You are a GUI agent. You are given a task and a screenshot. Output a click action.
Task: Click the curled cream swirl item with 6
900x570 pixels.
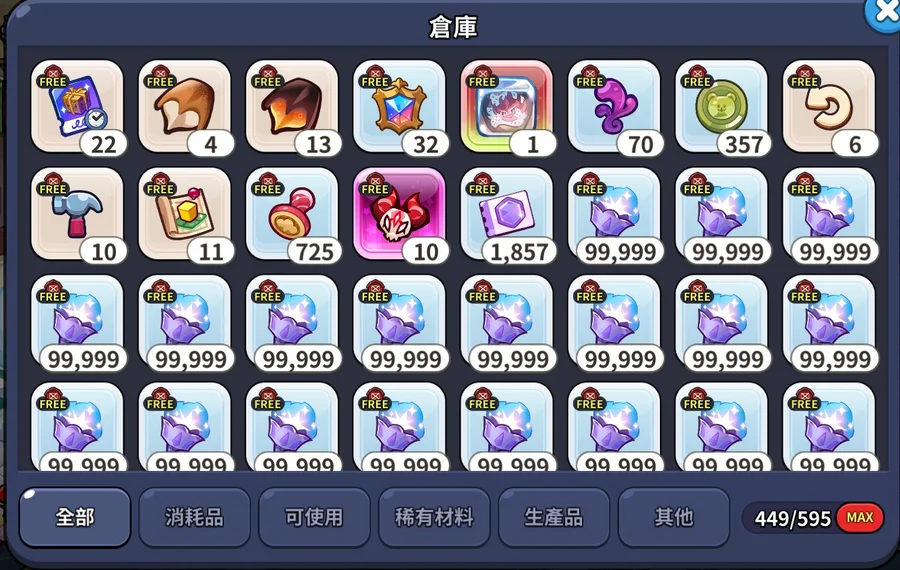(x=828, y=107)
